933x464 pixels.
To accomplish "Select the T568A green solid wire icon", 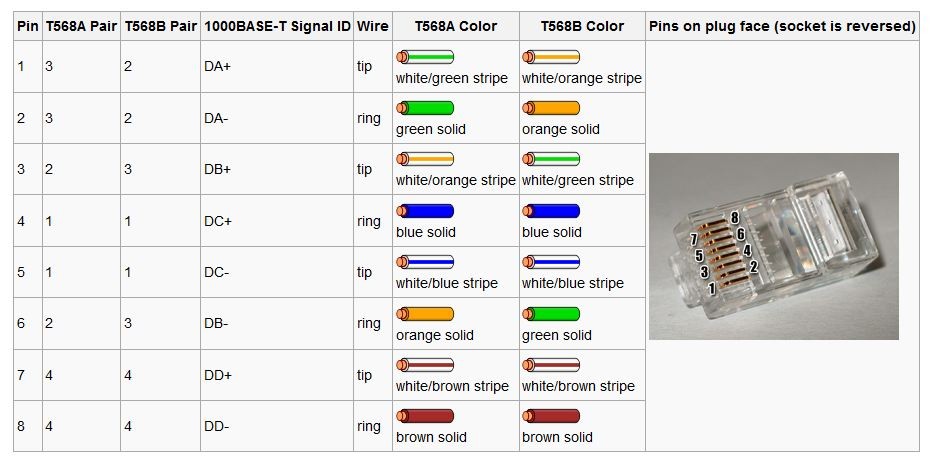I will click(x=425, y=108).
